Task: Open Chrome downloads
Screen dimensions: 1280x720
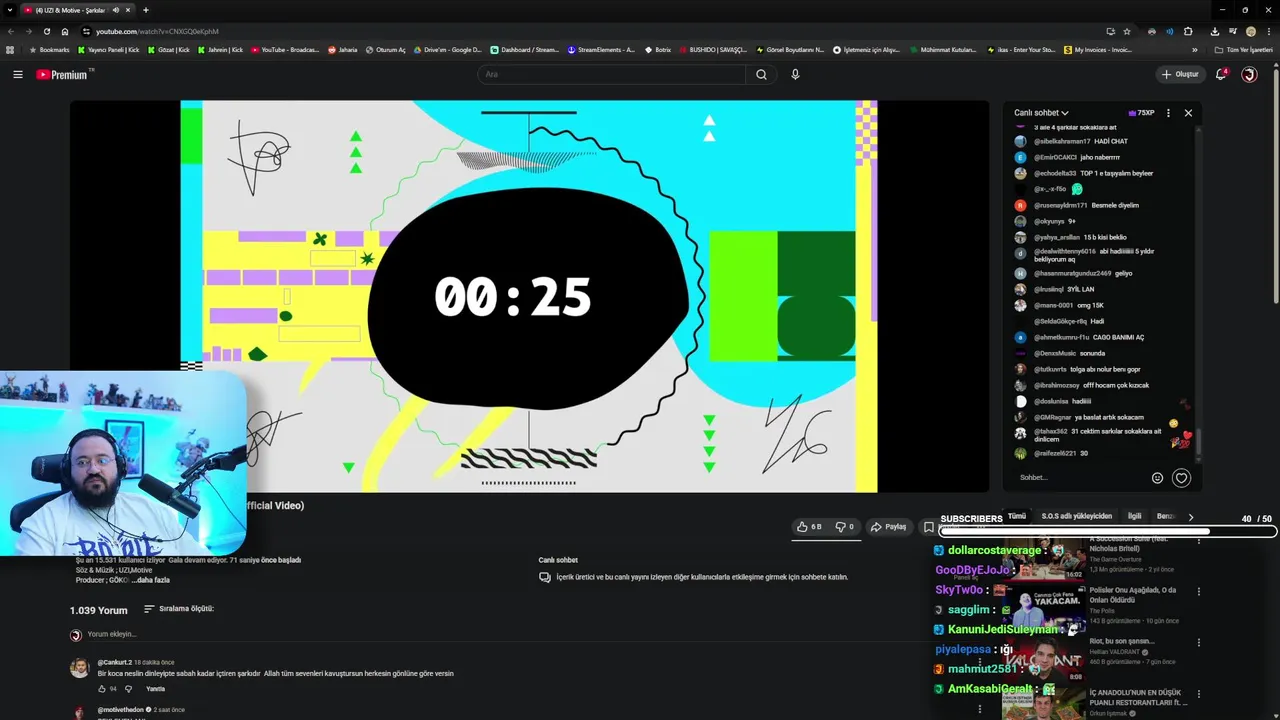Action: tap(1214, 31)
